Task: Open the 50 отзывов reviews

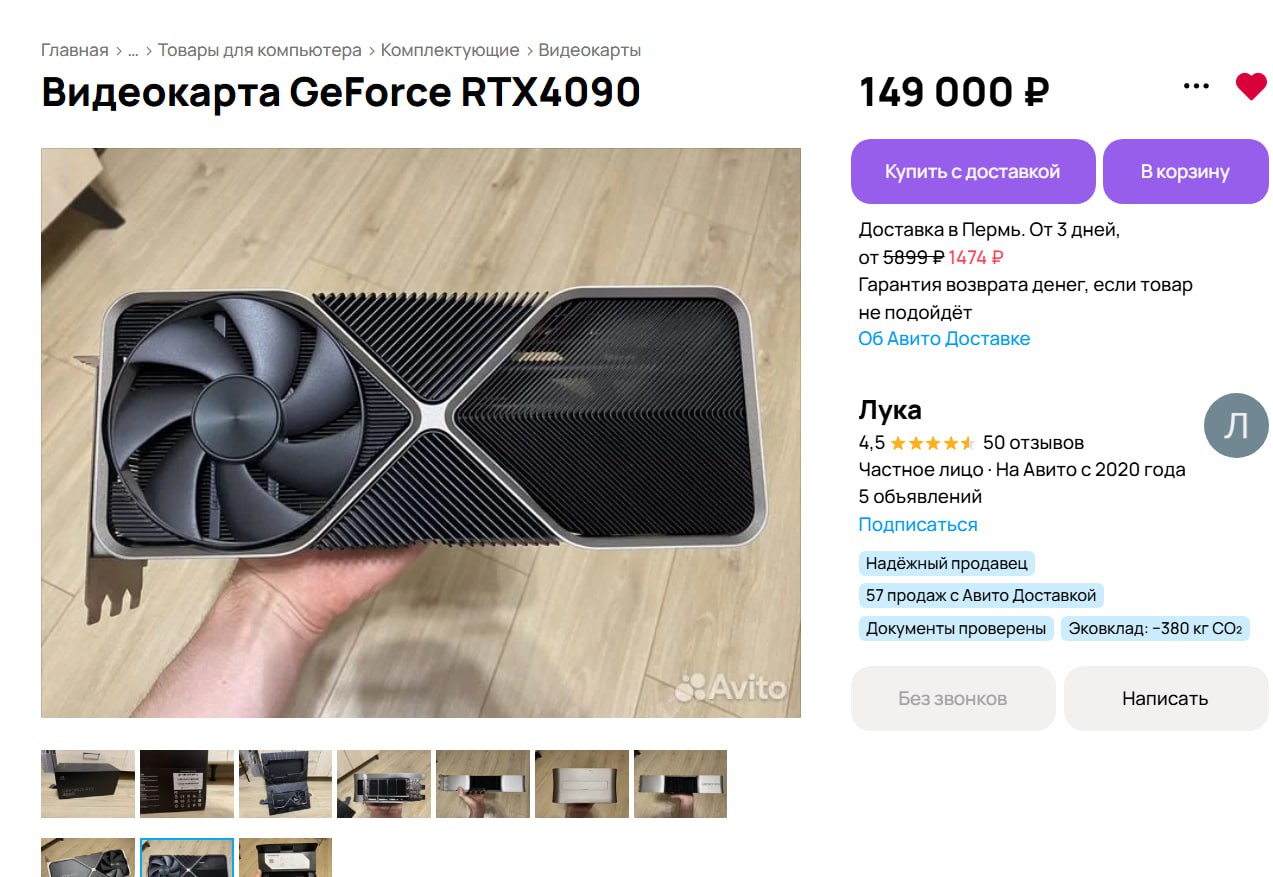Action: click(1033, 443)
